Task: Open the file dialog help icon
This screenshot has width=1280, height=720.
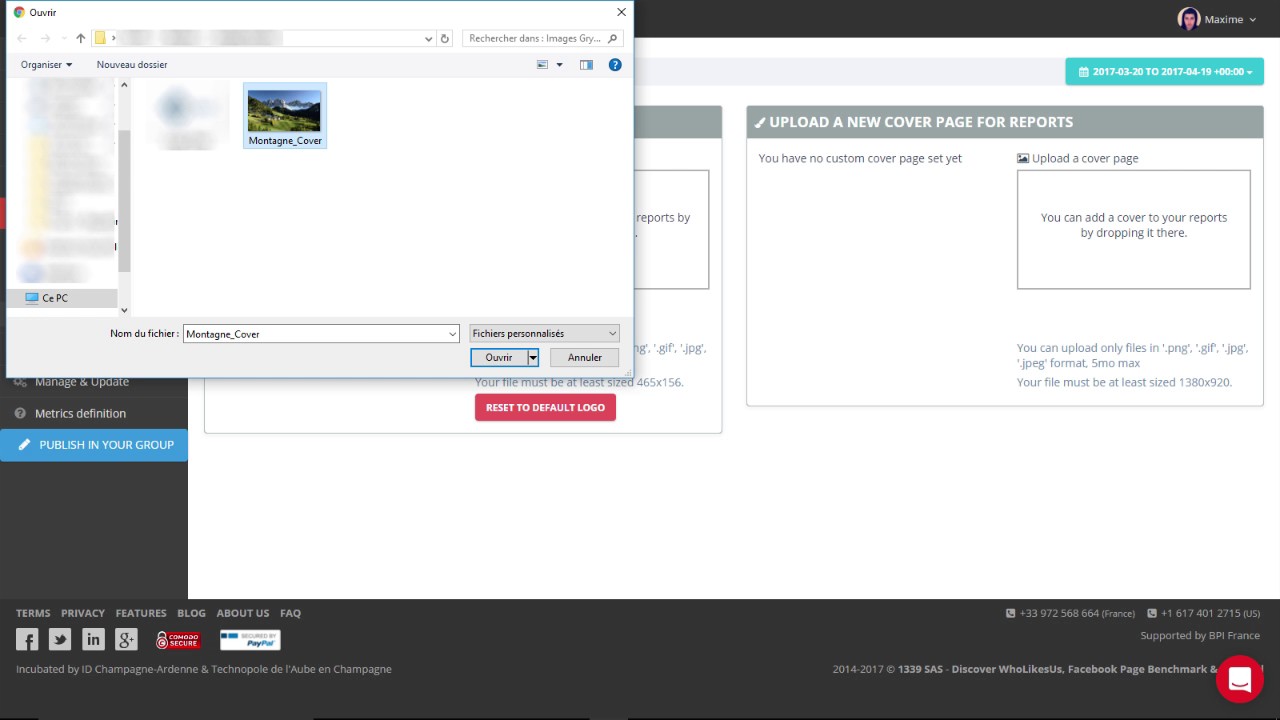Action: (615, 64)
